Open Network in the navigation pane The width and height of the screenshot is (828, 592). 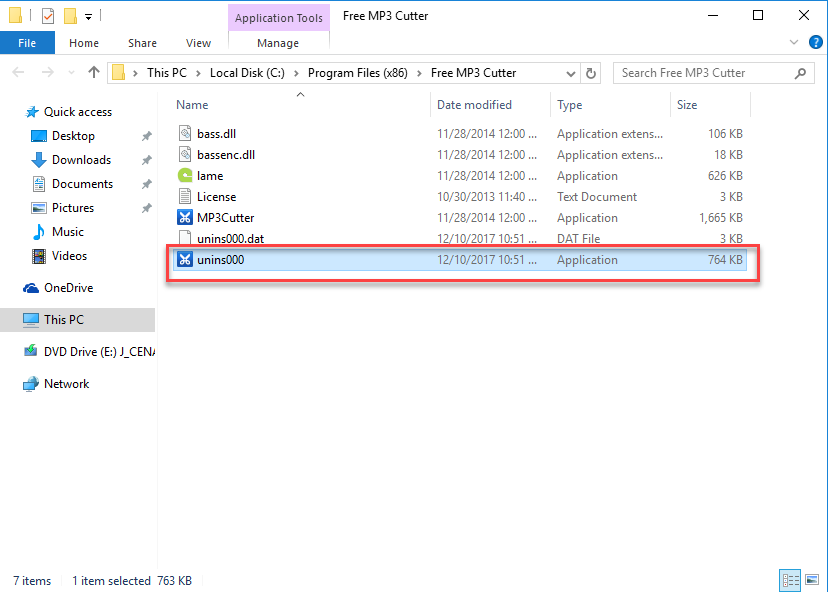(x=66, y=384)
